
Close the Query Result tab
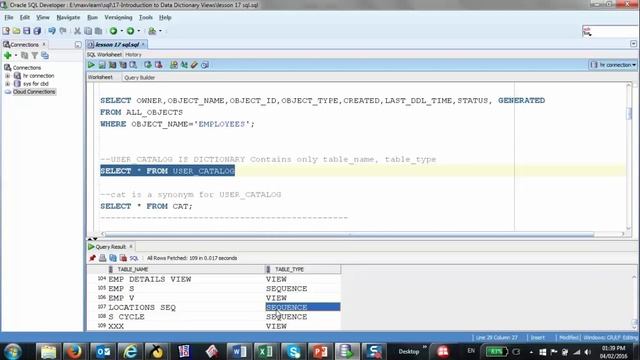(x=131, y=247)
